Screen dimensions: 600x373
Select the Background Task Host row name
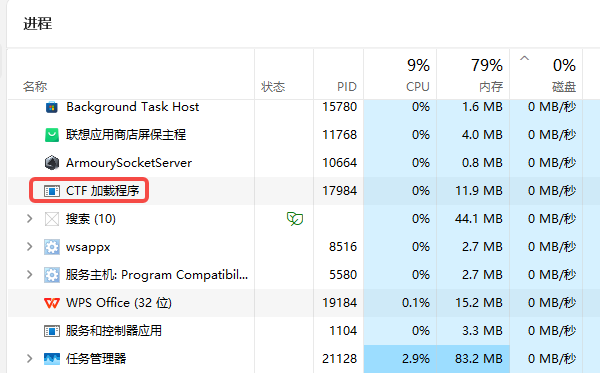click(x=132, y=107)
